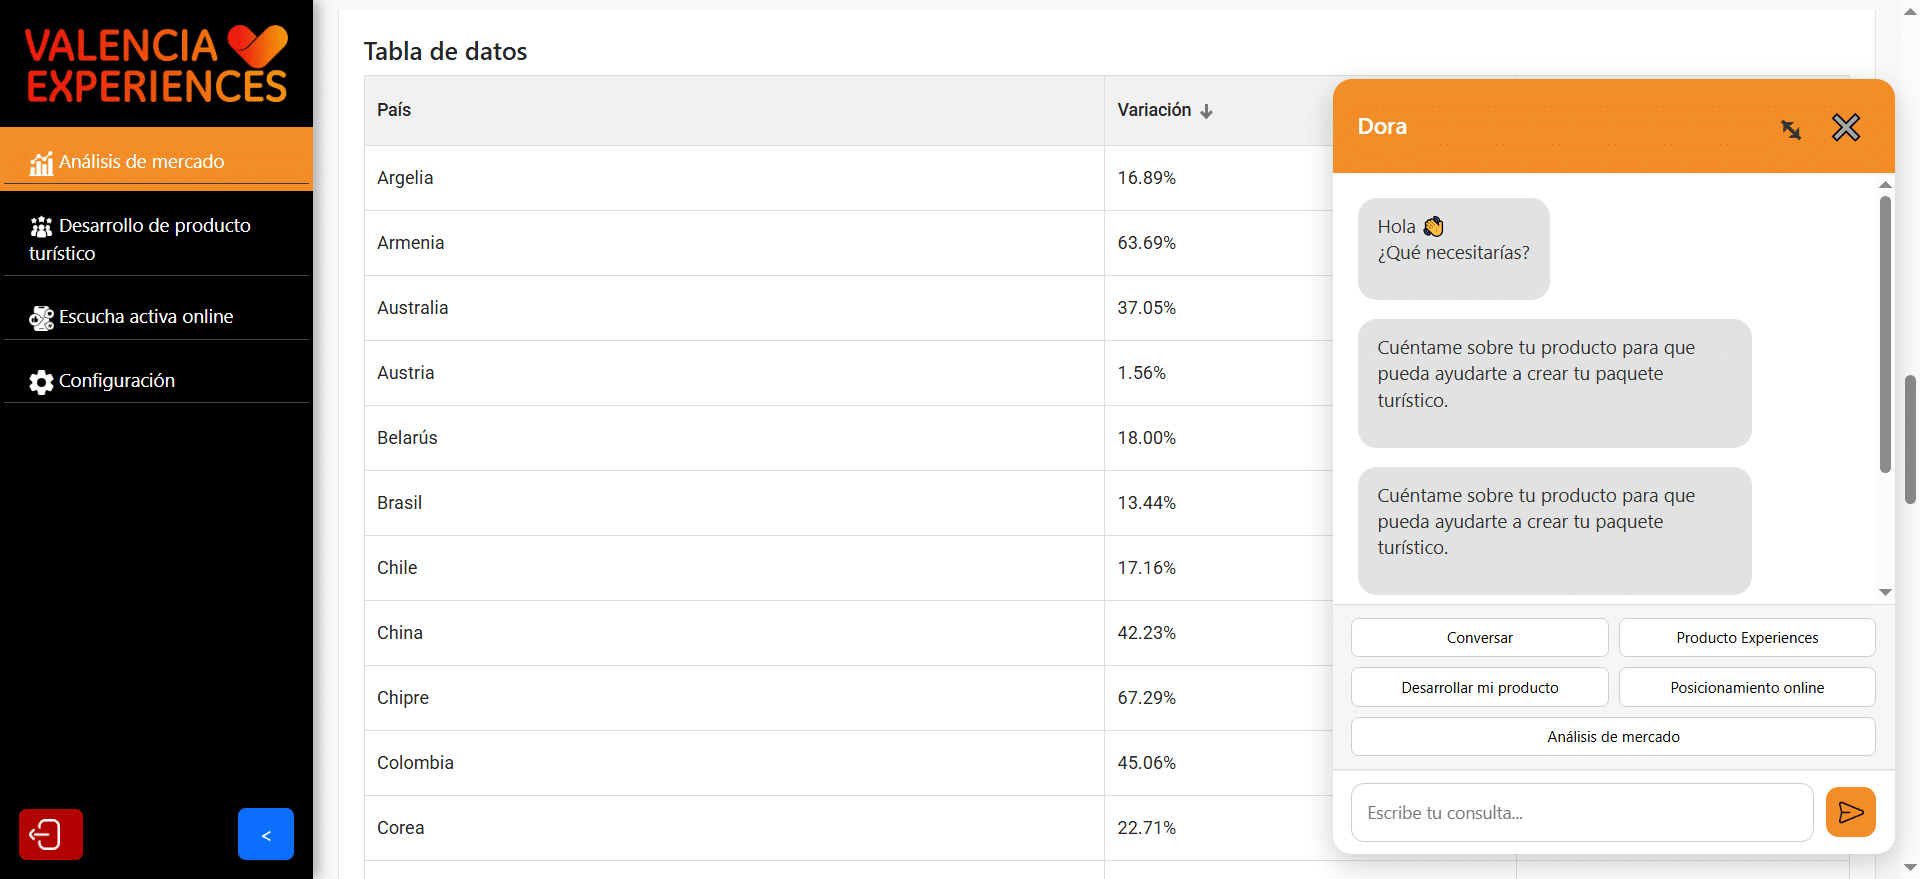Click the Conversar quick reply button
This screenshot has height=879, width=1920.
pos(1479,638)
